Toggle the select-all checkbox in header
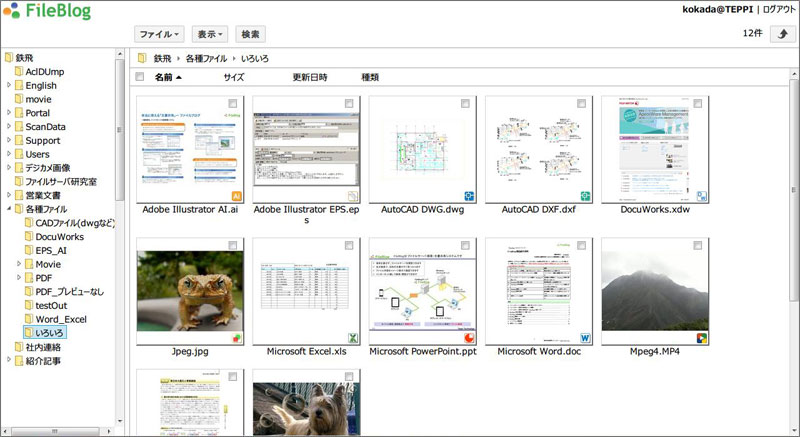800x437 pixels. (x=139, y=77)
